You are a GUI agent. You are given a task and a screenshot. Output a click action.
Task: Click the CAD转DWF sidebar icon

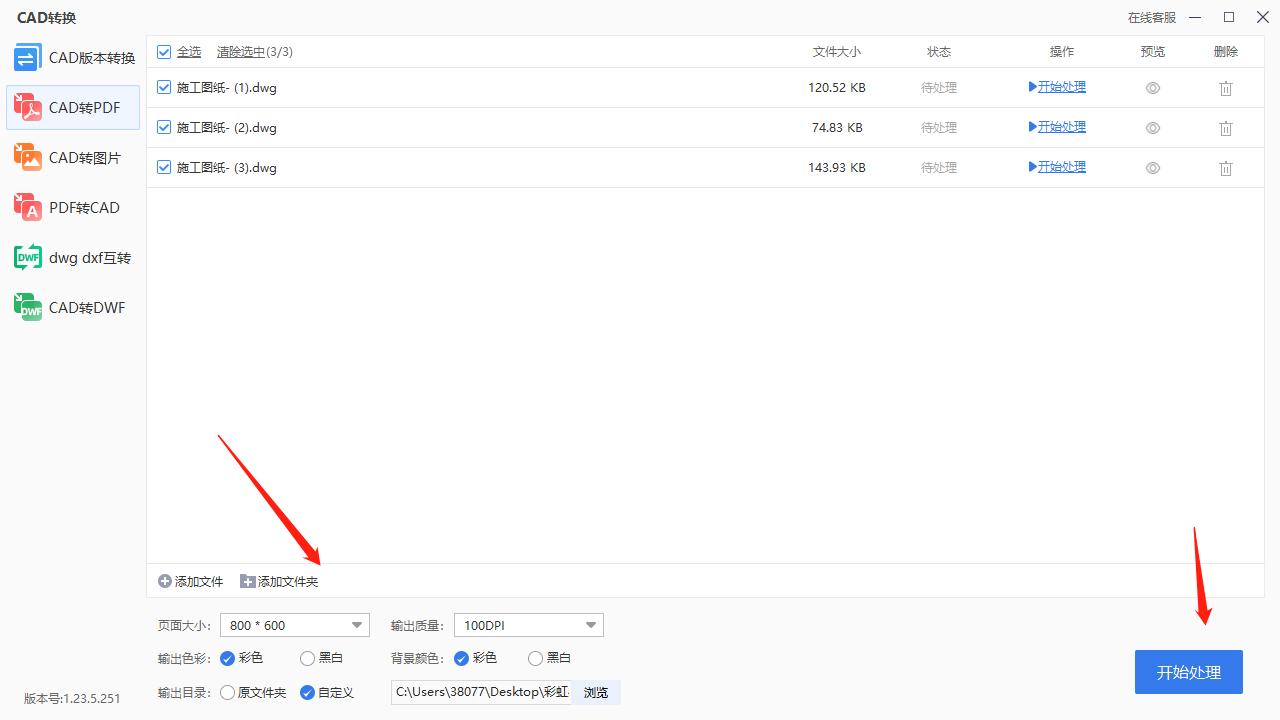click(28, 308)
